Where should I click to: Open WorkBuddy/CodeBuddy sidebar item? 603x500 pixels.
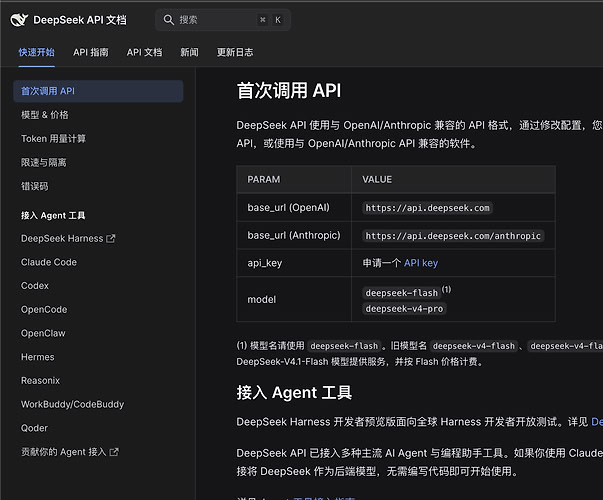click(x=72, y=405)
